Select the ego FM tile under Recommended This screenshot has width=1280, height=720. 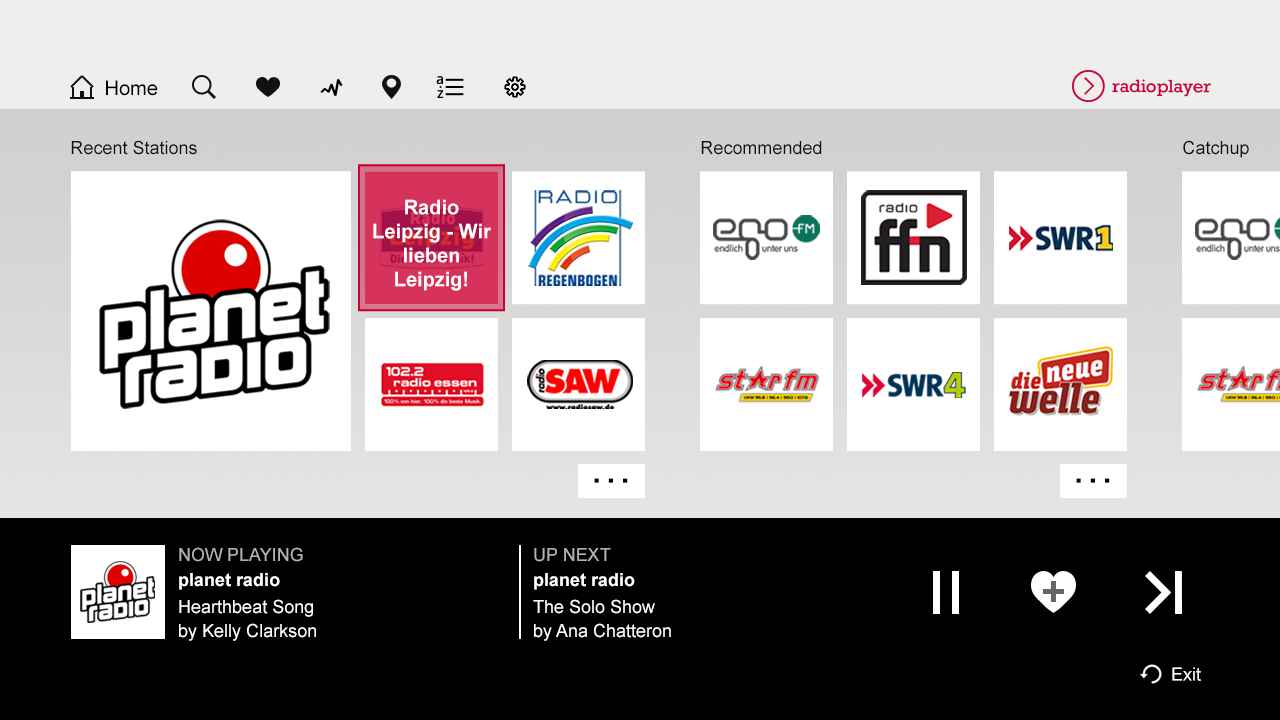(x=766, y=238)
